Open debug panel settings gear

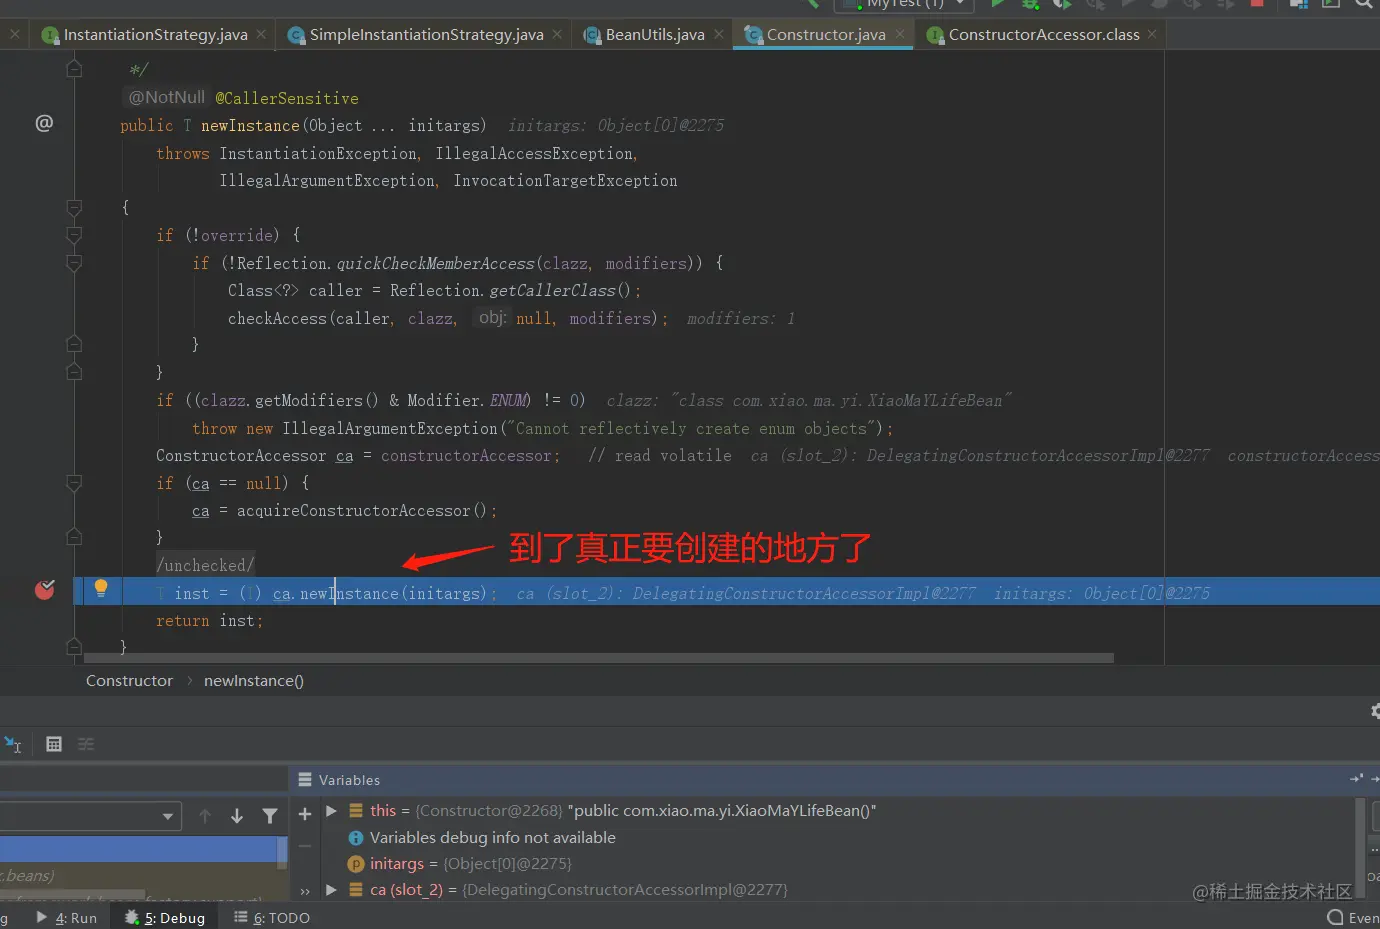click(x=1375, y=711)
